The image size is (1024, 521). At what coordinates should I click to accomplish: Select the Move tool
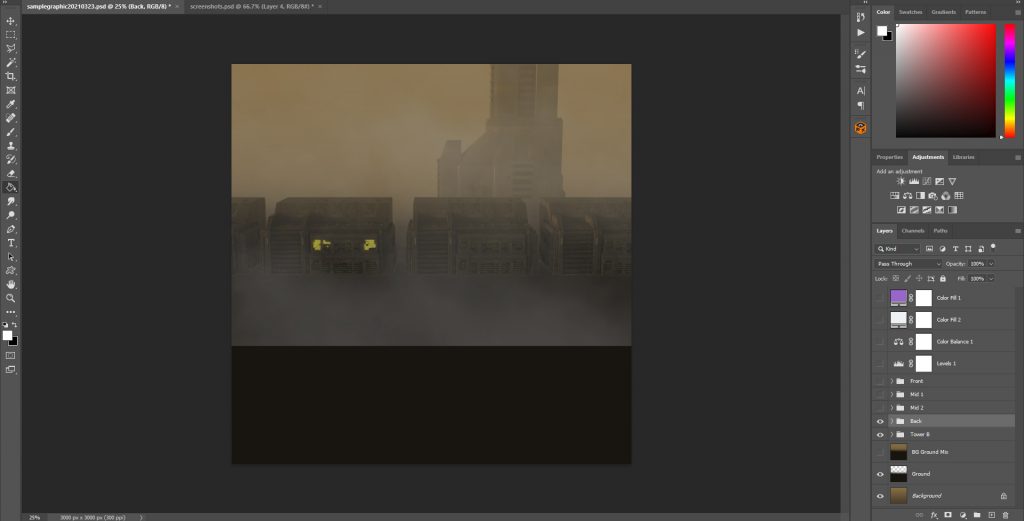pos(10,21)
